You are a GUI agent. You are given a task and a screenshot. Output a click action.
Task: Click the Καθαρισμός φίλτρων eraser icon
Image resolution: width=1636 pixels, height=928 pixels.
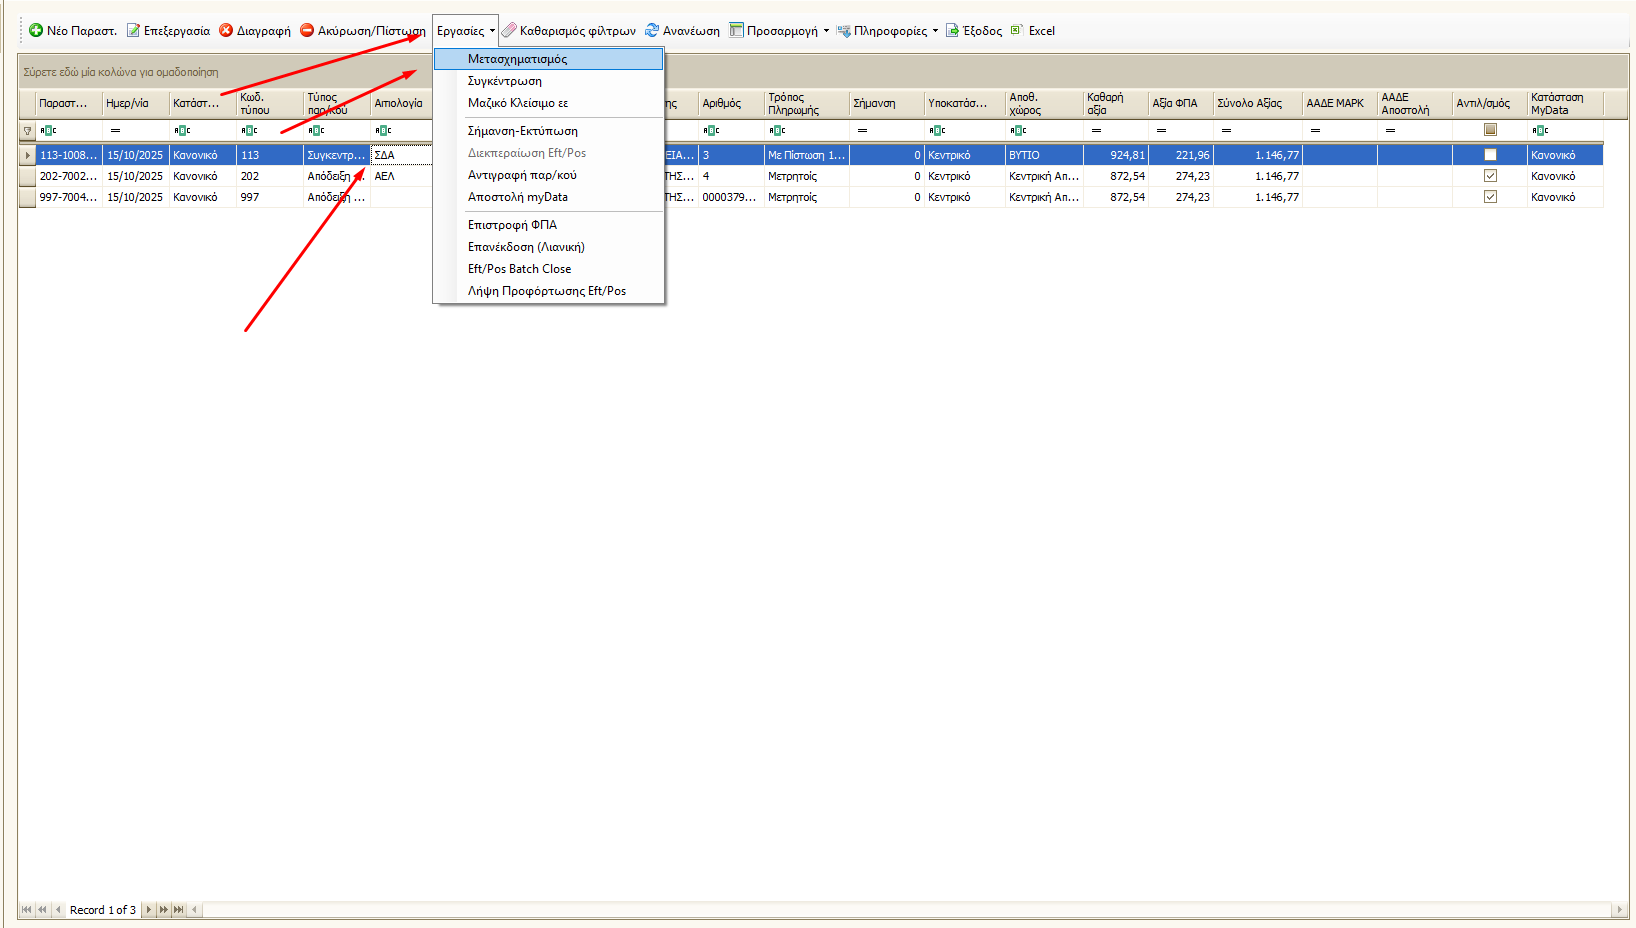[x=509, y=31]
